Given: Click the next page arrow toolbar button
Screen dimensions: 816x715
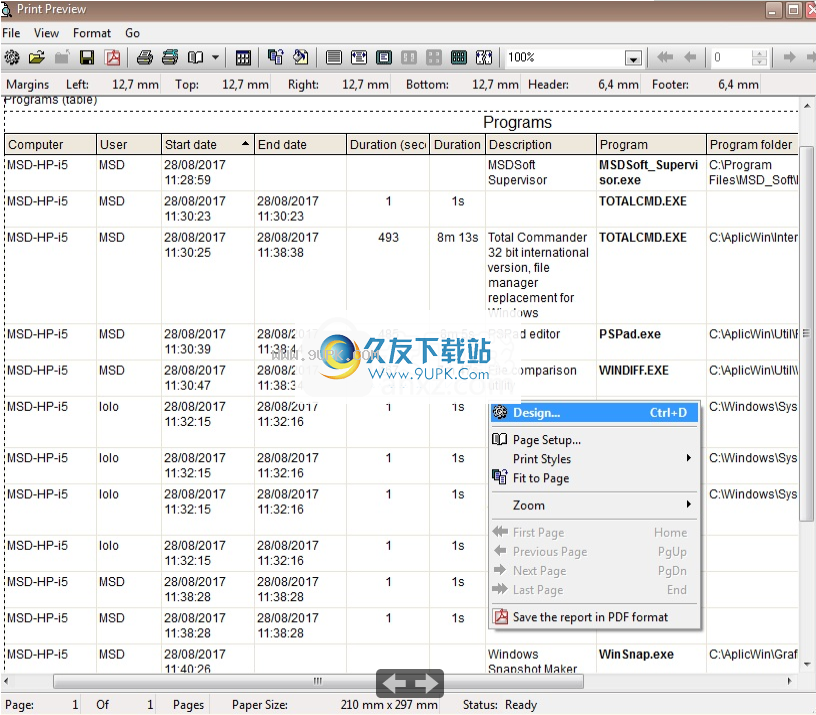Looking at the screenshot, I should coord(789,57).
